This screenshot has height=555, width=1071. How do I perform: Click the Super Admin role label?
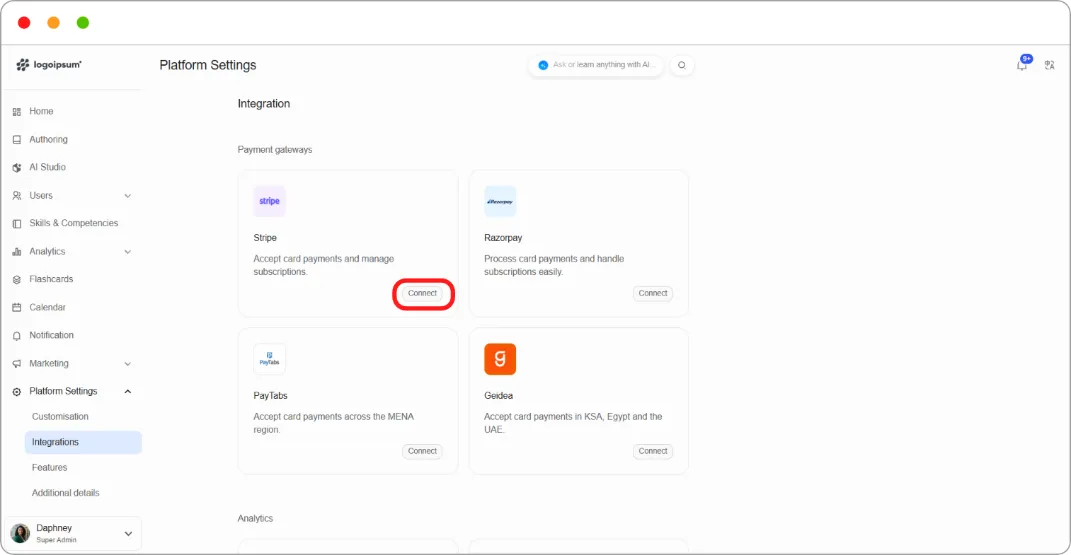coord(56,540)
